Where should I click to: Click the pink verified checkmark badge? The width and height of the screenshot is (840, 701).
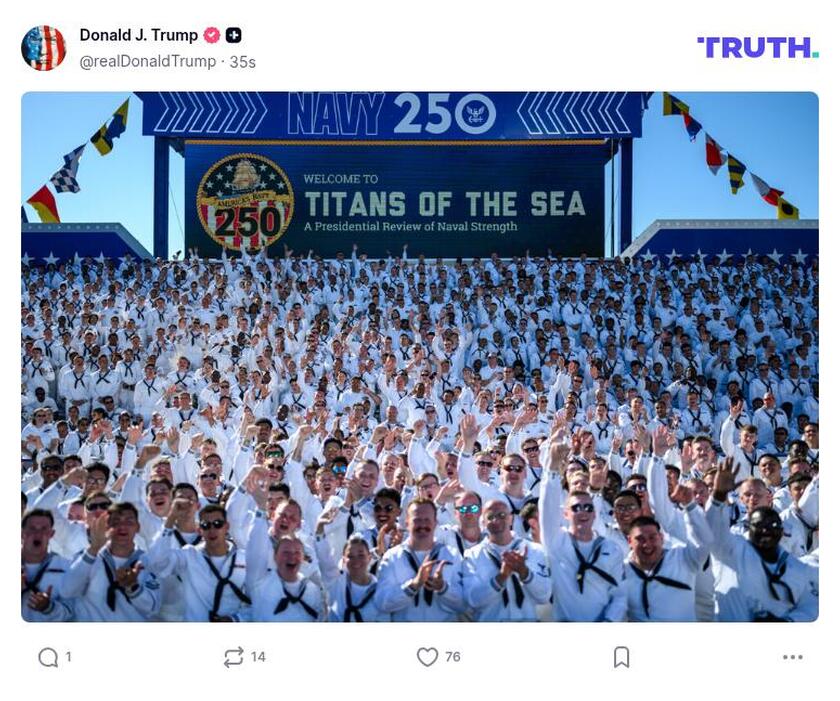point(212,35)
